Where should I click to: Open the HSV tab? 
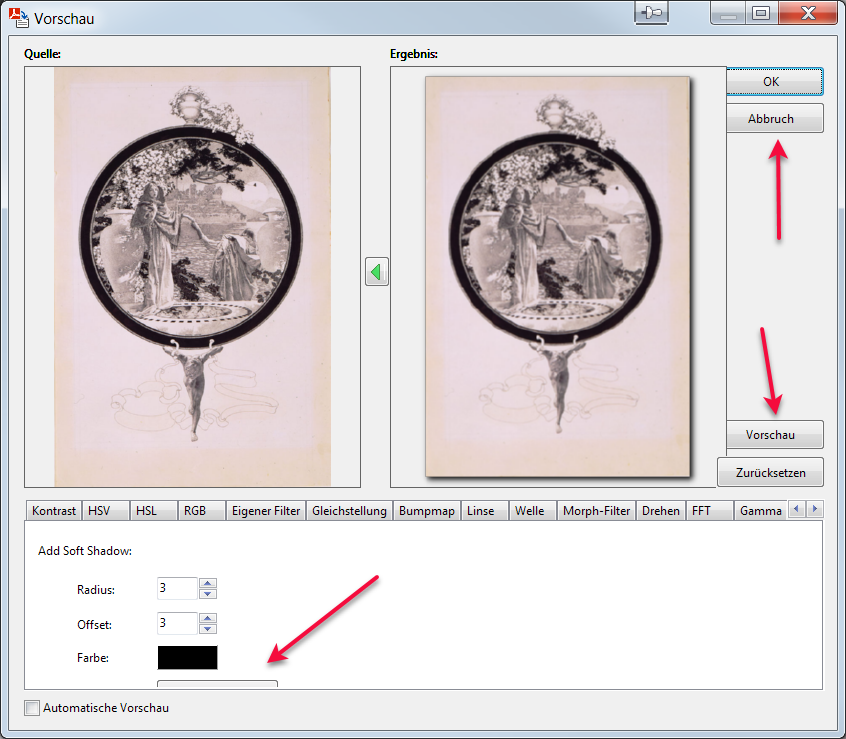[x=105, y=510]
